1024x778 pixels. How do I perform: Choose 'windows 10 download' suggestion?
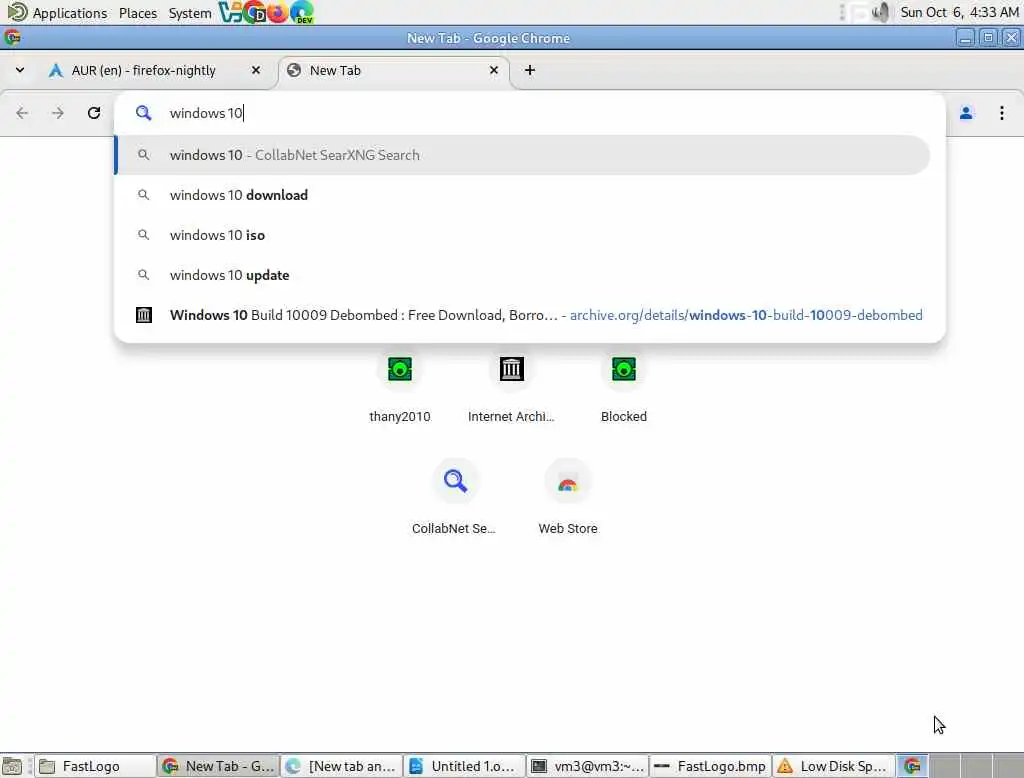tap(522, 195)
